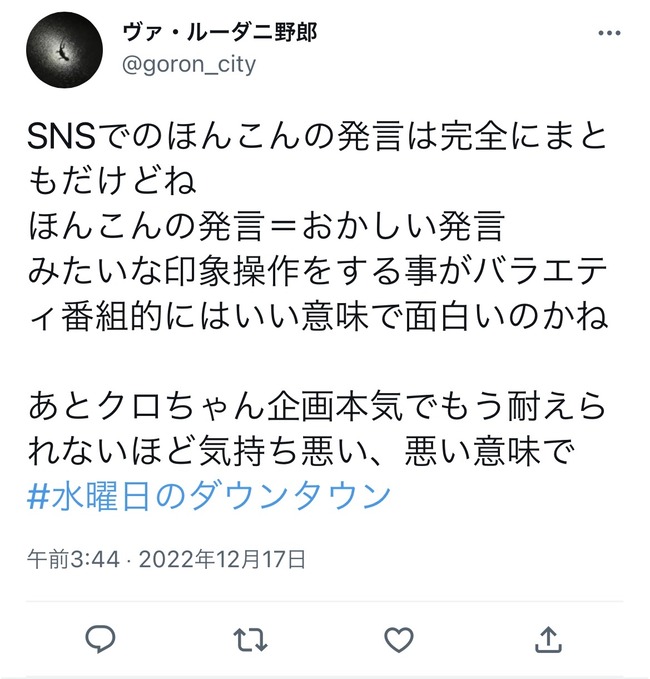The width and height of the screenshot is (650, 679).
Task: Click the line starting SNSでのほんこんの発言
Action: pos(317,136)
